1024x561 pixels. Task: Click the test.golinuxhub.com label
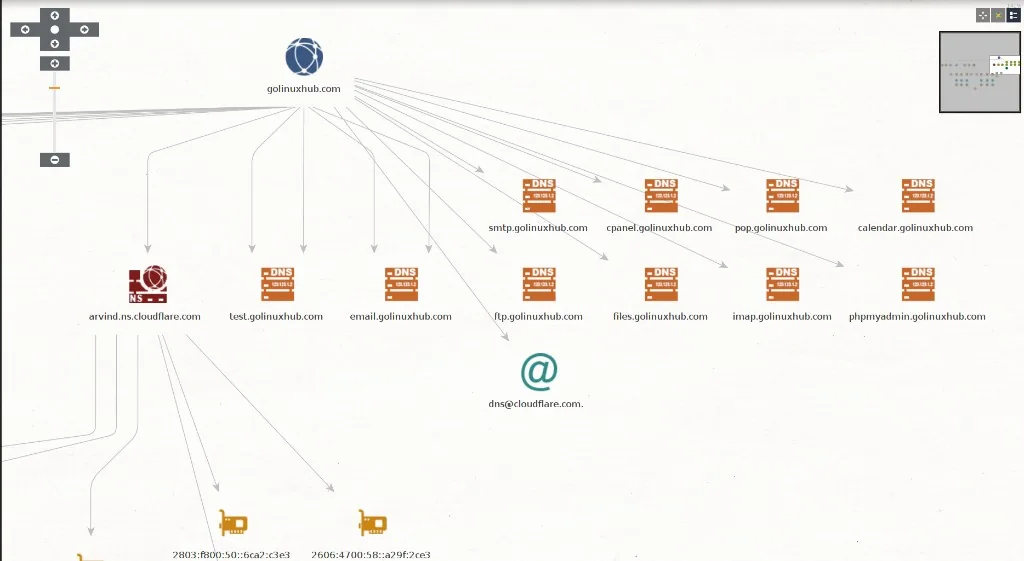tap(276, 317)
